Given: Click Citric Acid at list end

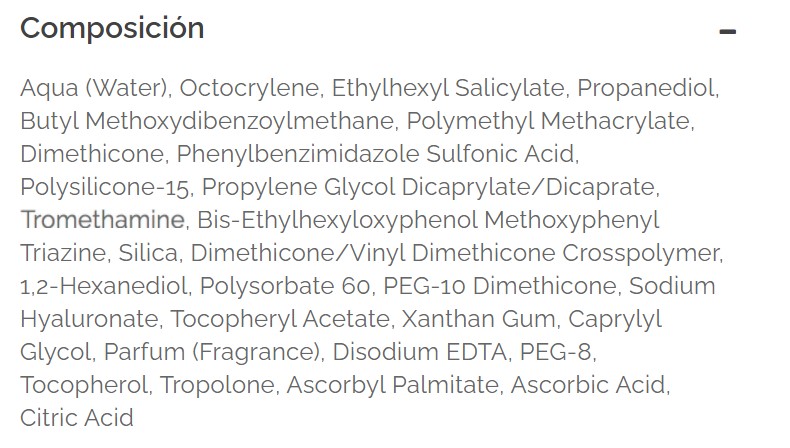Looking at the screenshot, I should [x=76, y=418].
